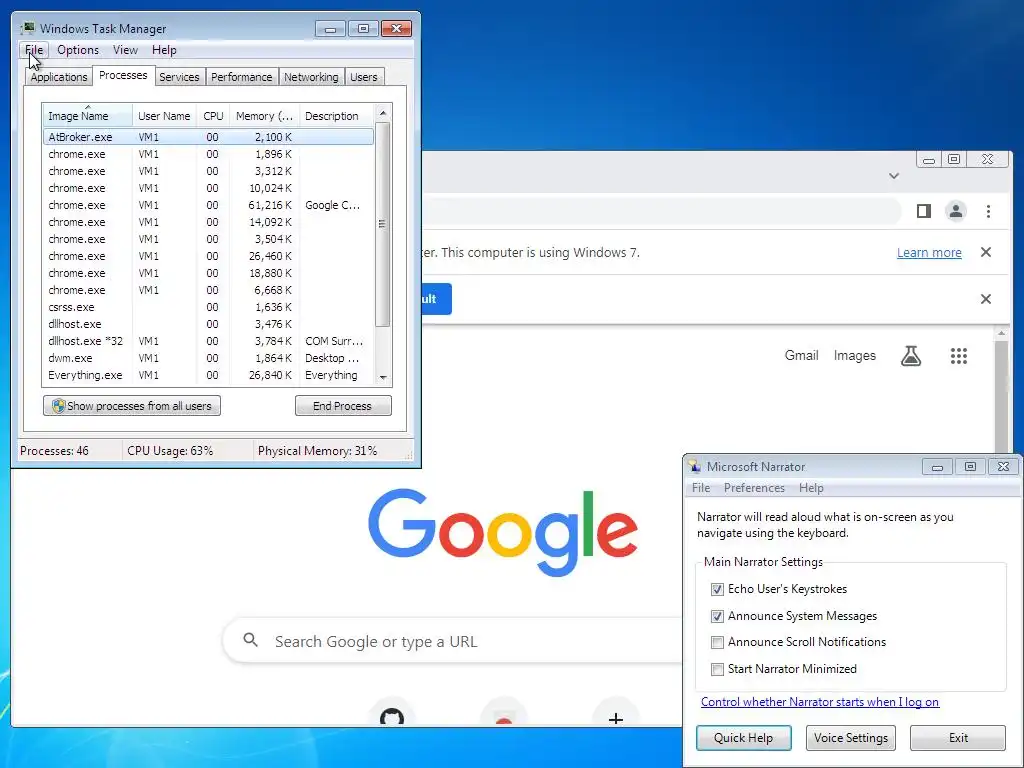Viewport: 1024px width, 768px height.
Task: Click the Microsoft Narrator title bar icon
Action: tap(695, 466)
